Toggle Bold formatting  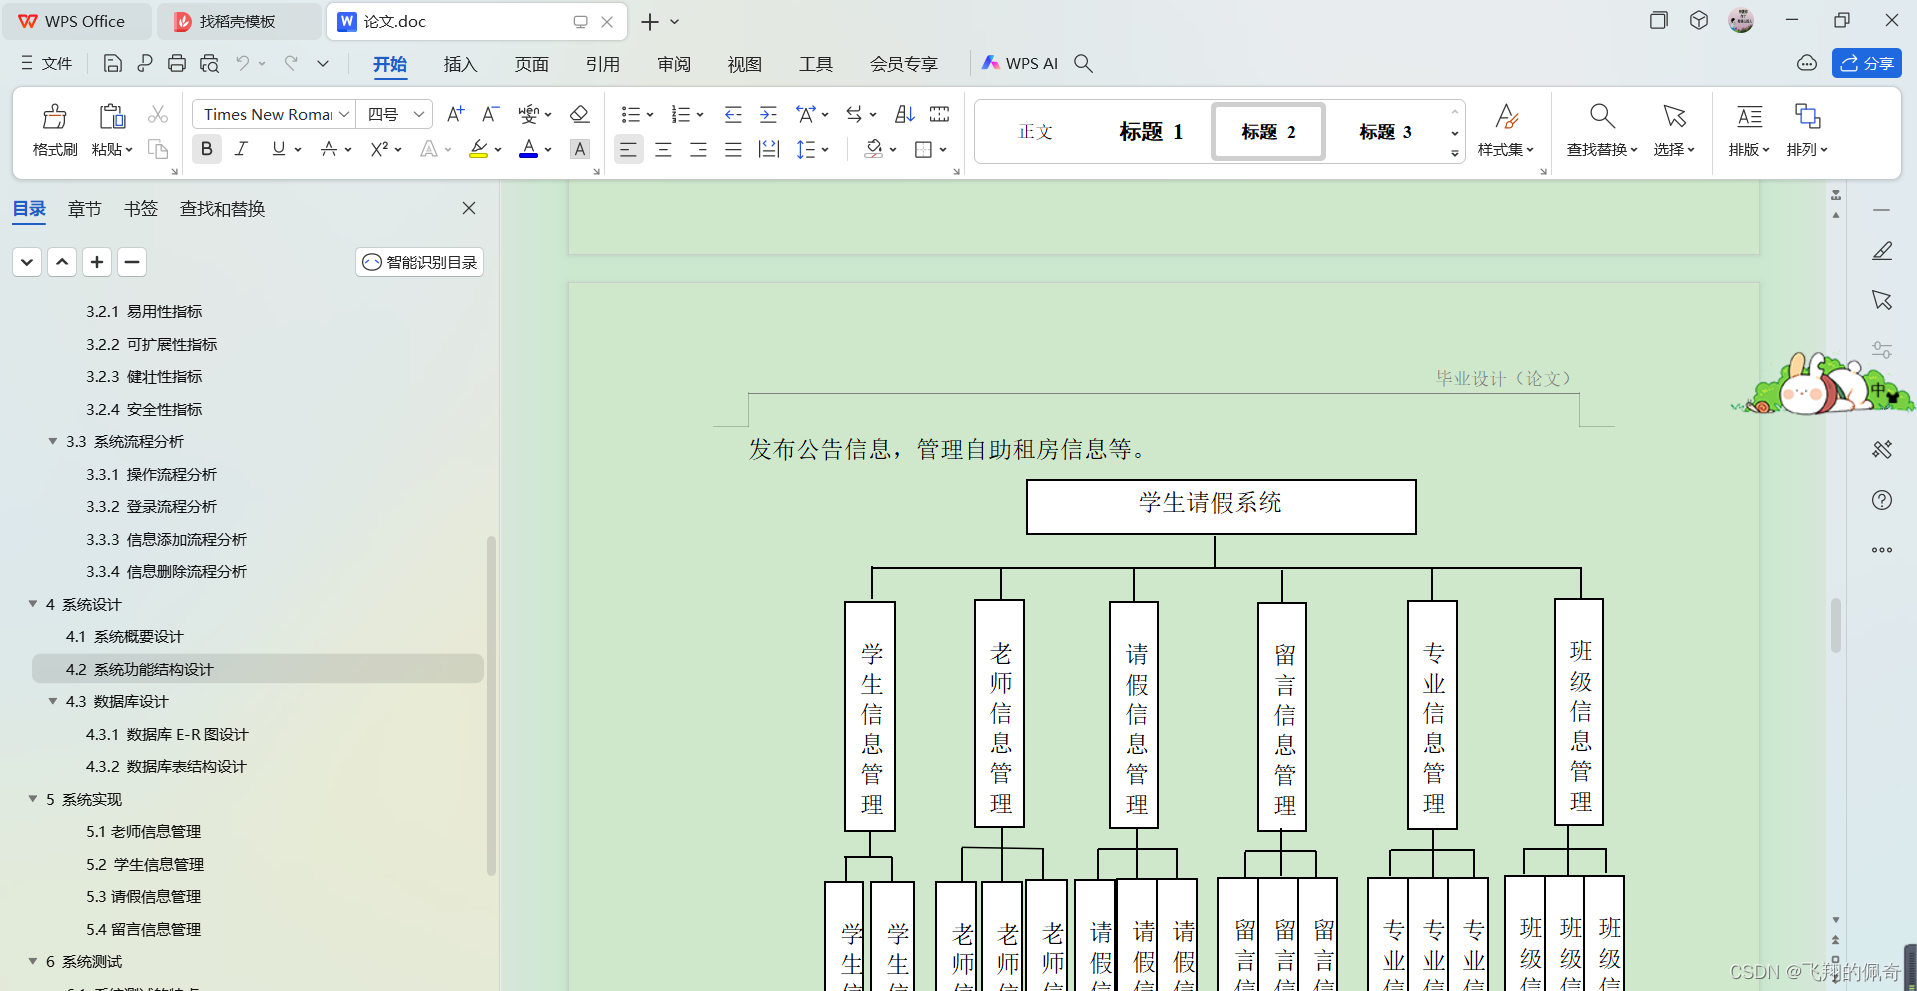[207, 149]
